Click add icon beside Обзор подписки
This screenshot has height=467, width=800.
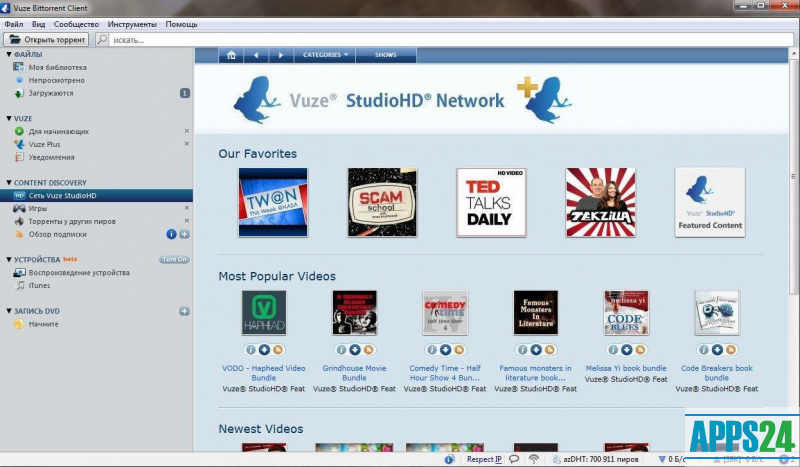(x=185, y=234)
